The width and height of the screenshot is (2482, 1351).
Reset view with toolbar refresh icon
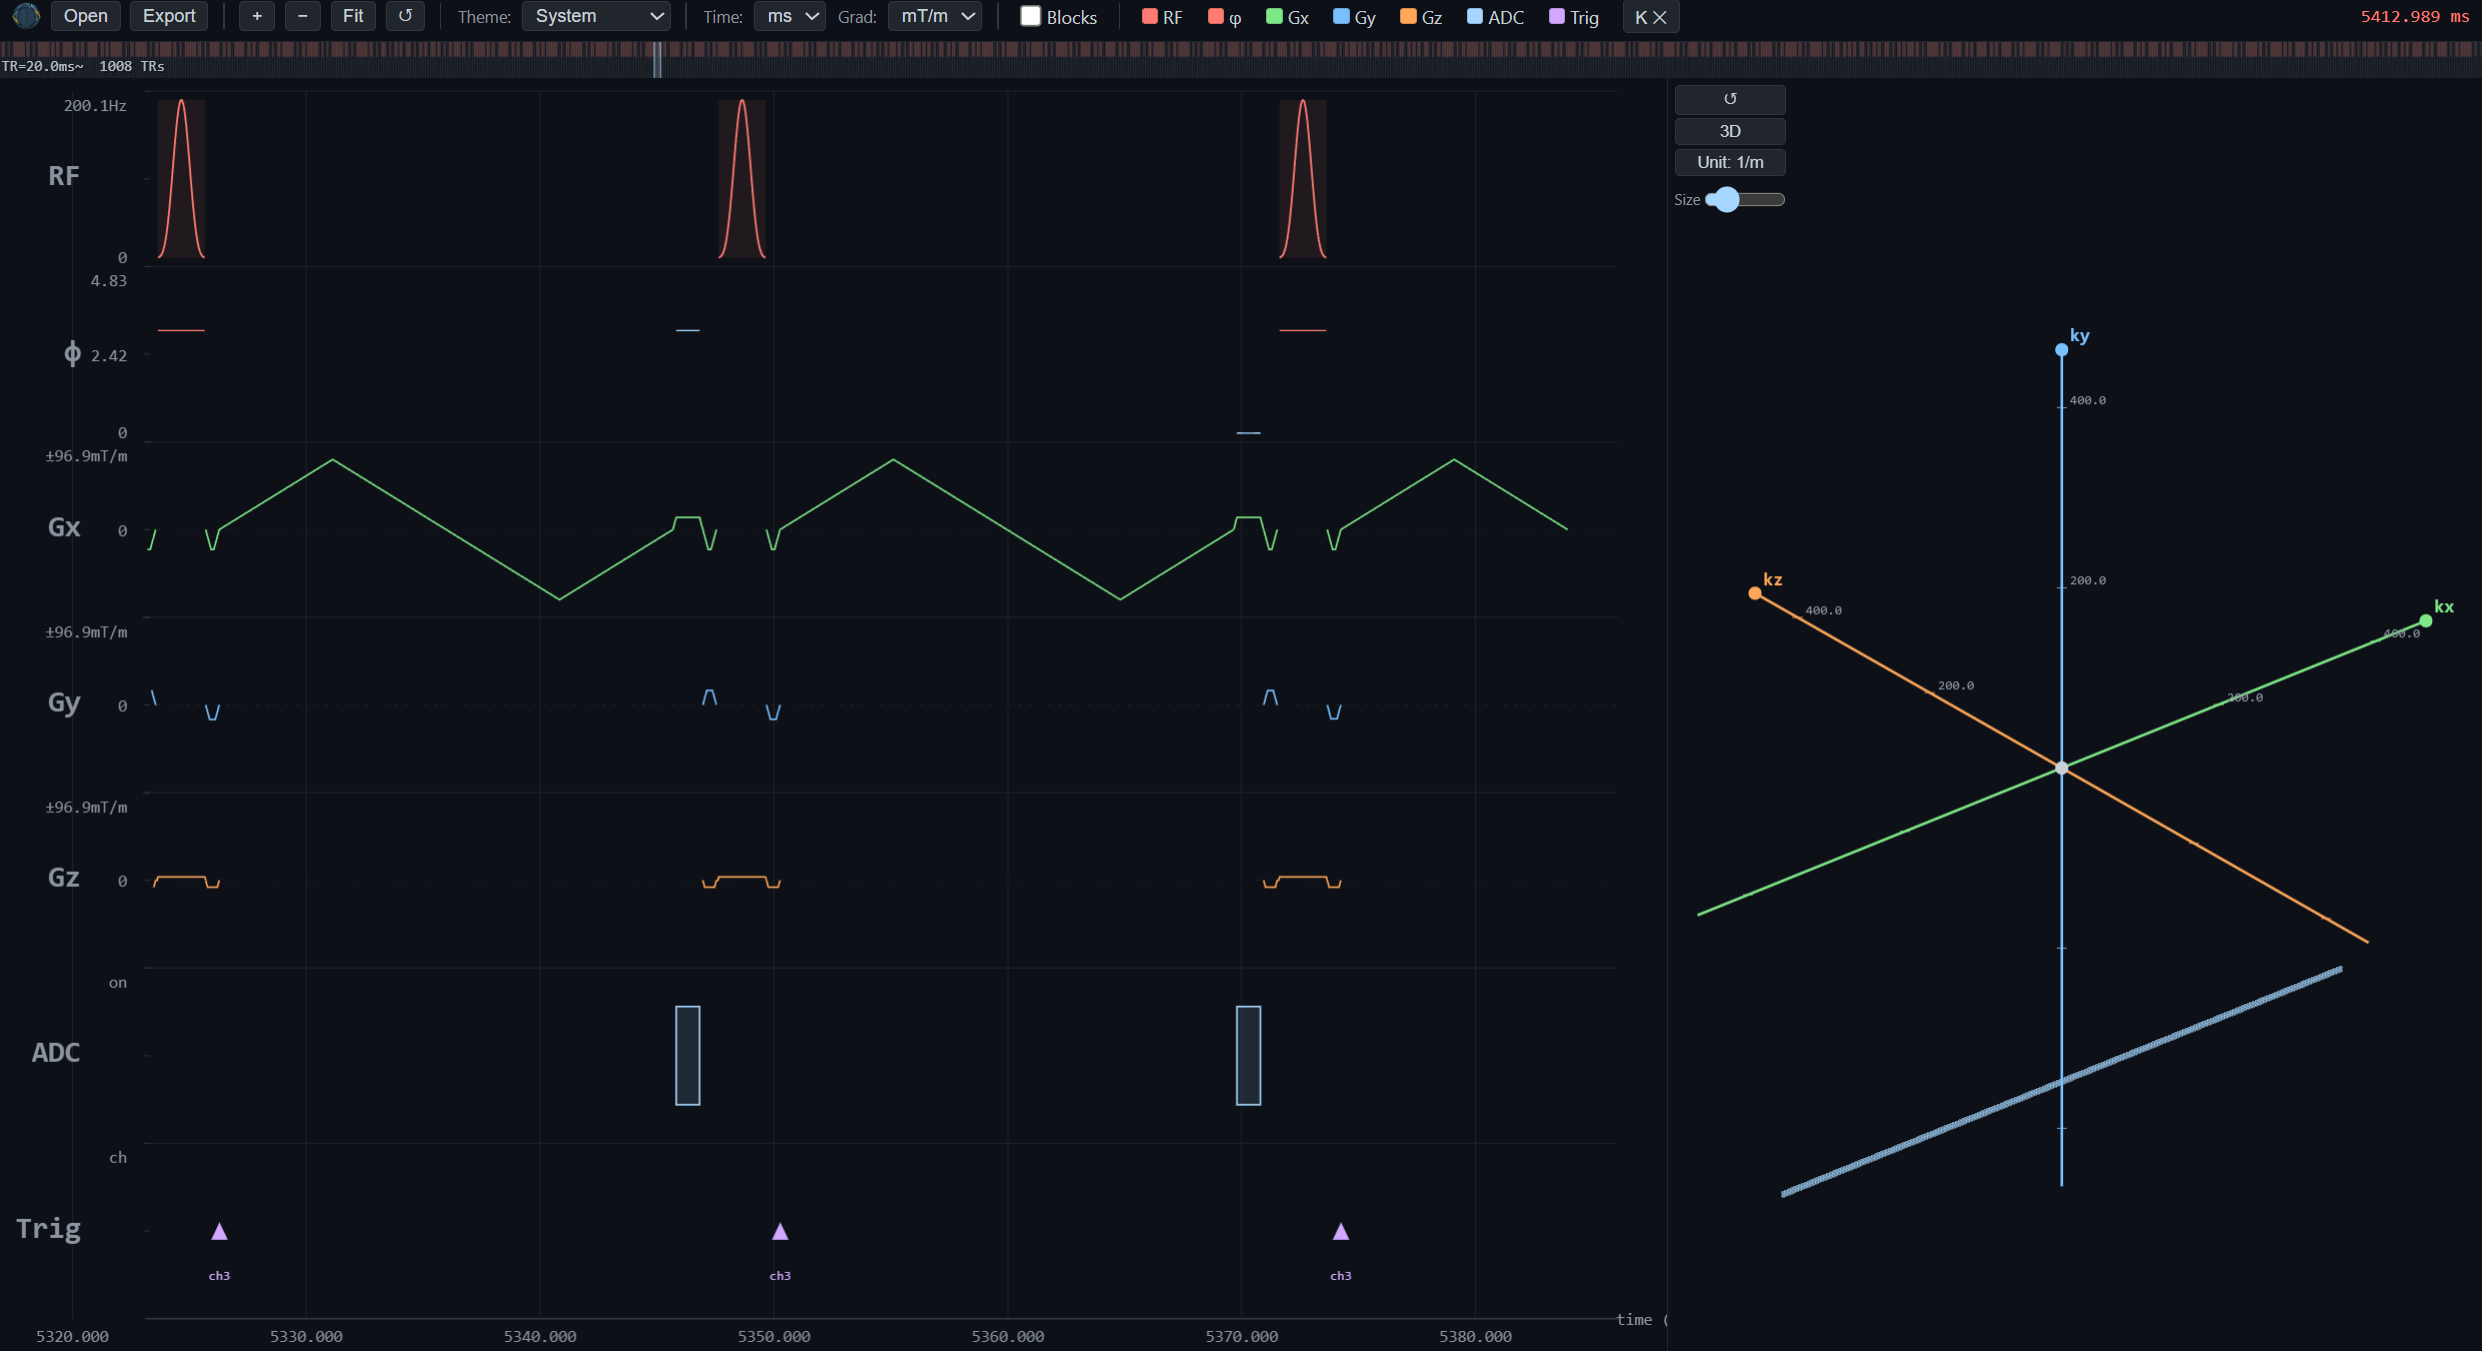[x=405, y=16]
